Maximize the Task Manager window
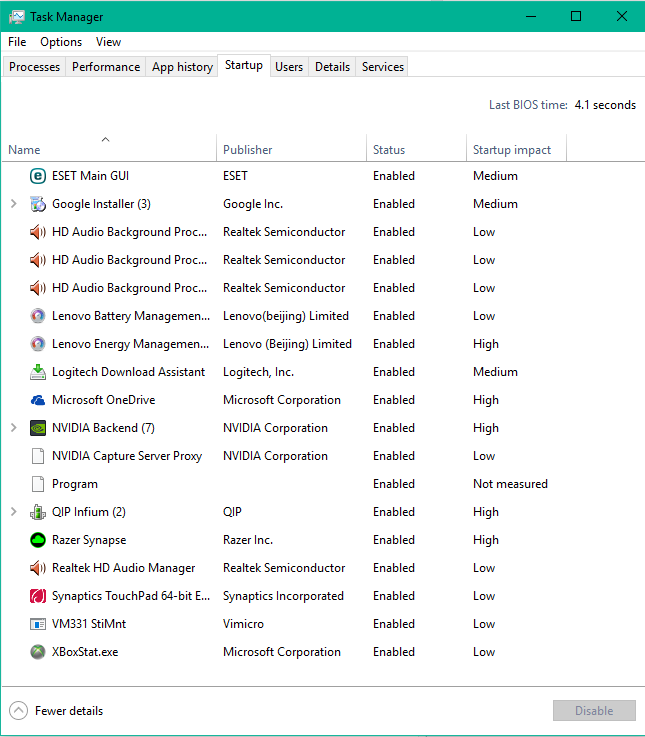The image size is (645, 737). (576, 16)
